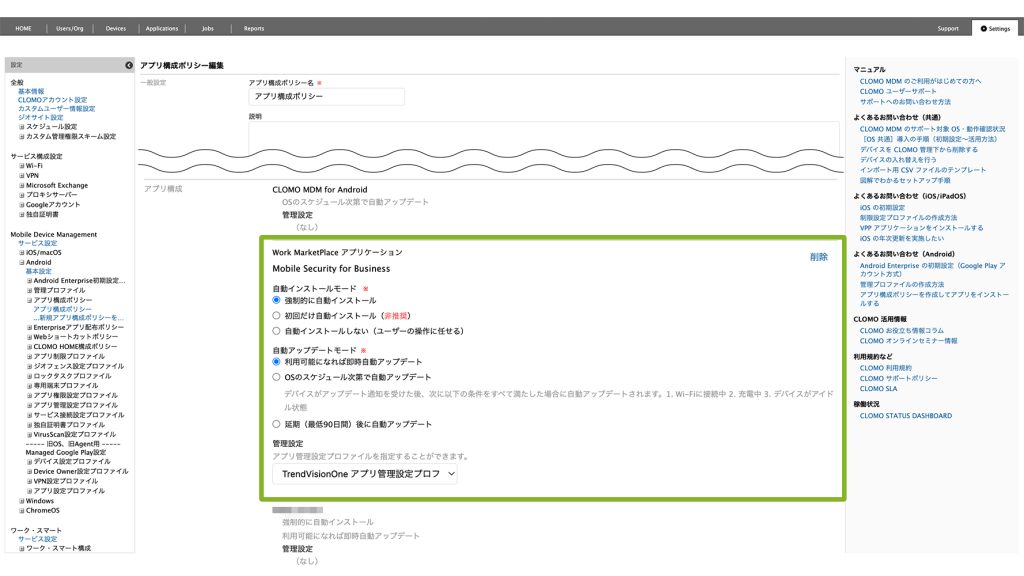The width and height of the screenshot is (1024, 576).
Task: Open CLOMO STATUS DASHBOARD link
Action: tap(905, 416)
